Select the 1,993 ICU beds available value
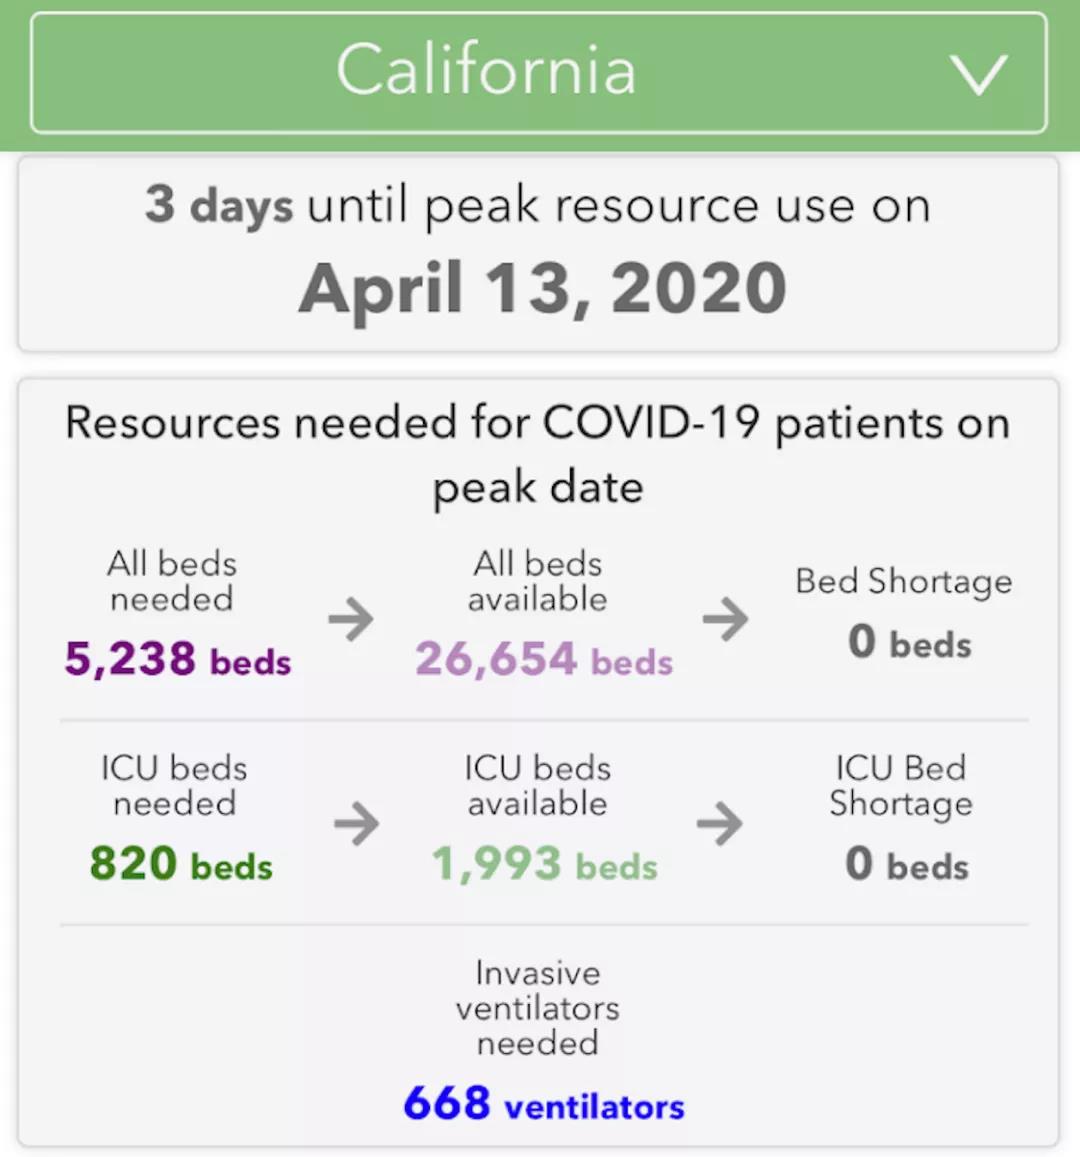Screen dimensions: 1080x1157 [x=544, y=863]
